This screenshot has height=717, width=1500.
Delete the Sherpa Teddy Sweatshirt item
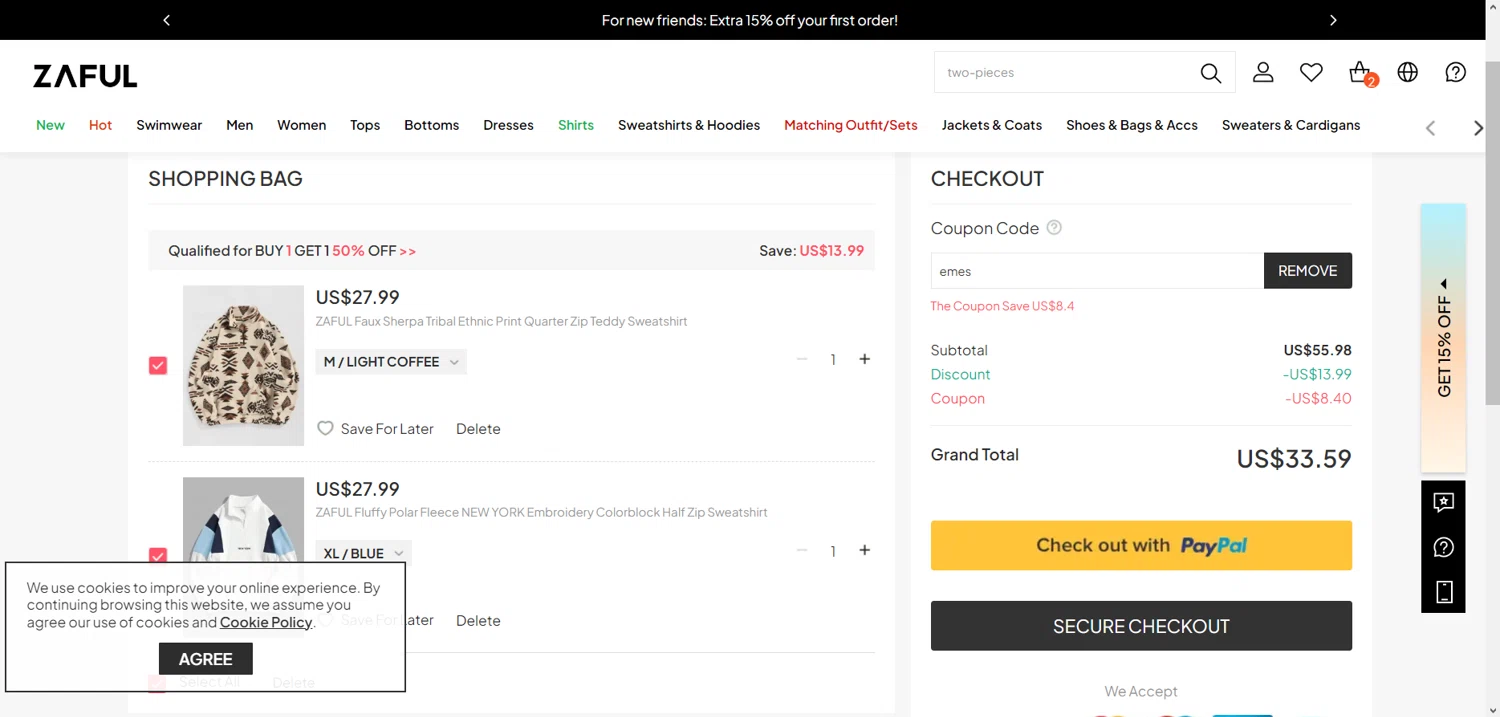point(478,428)
